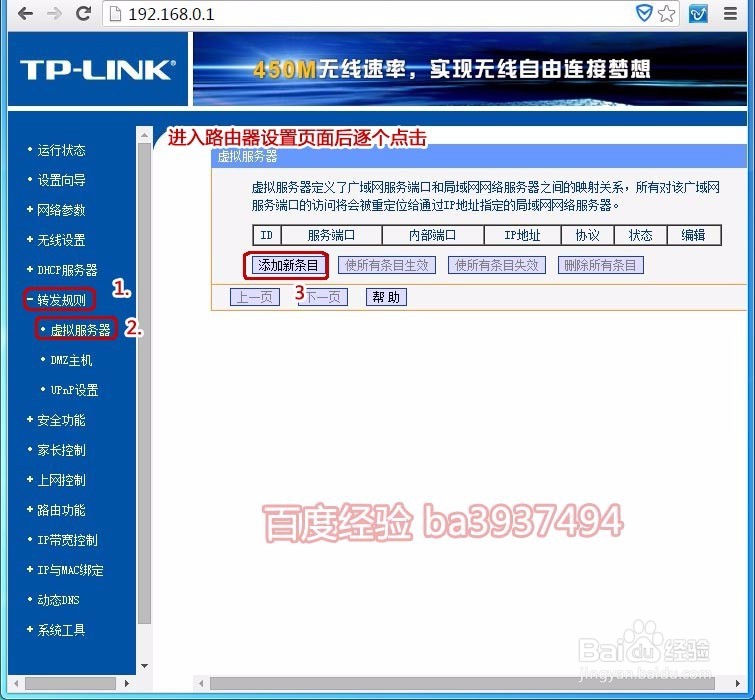Click the 状态 column header
755x700 pixels.
coord(640,235)
